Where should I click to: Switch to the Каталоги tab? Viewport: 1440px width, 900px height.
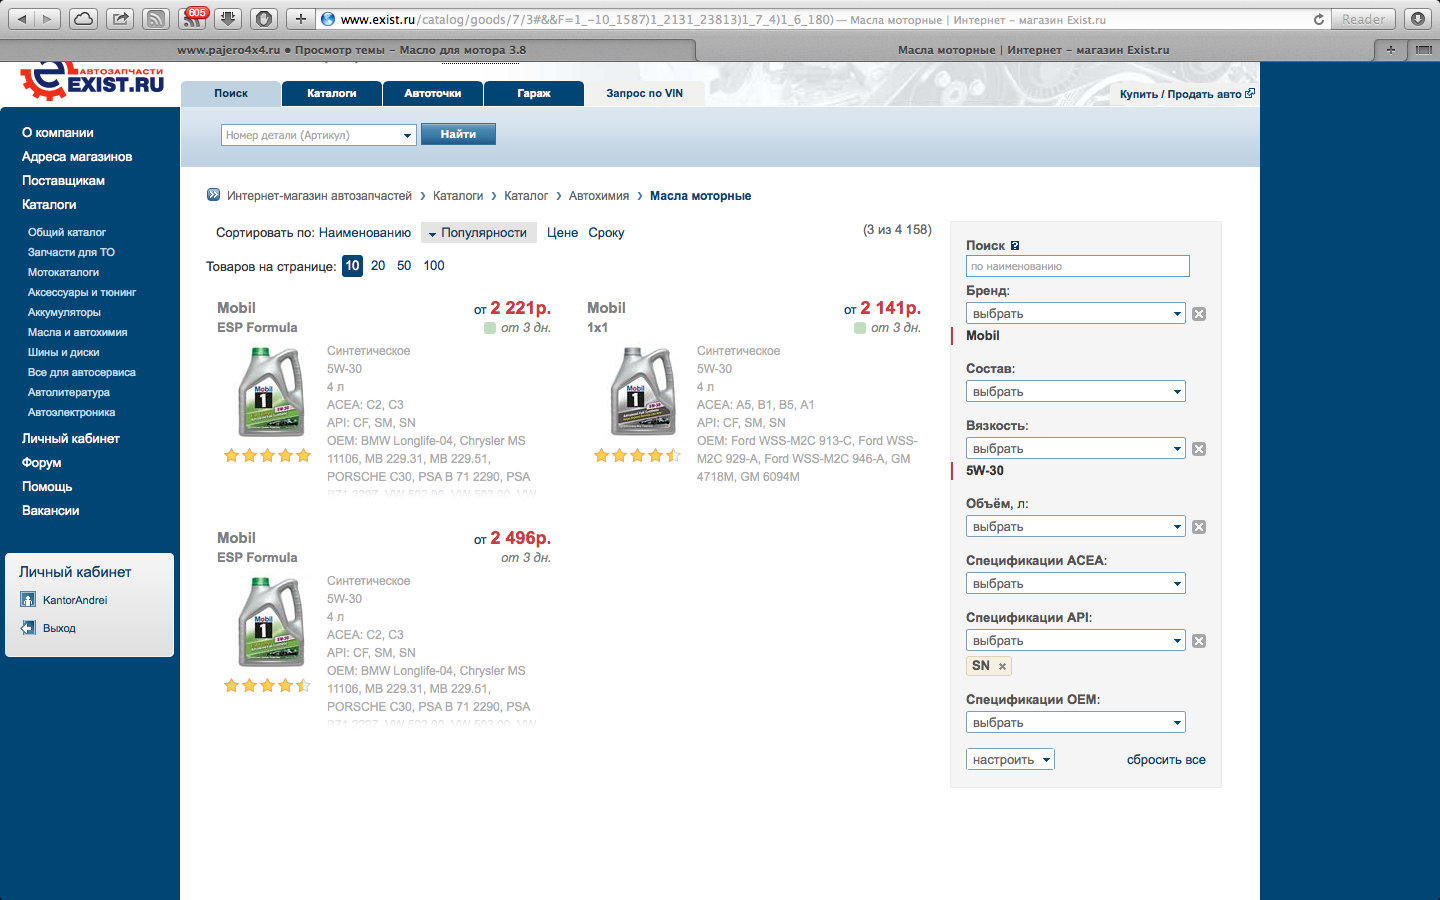tap(331, 93)
